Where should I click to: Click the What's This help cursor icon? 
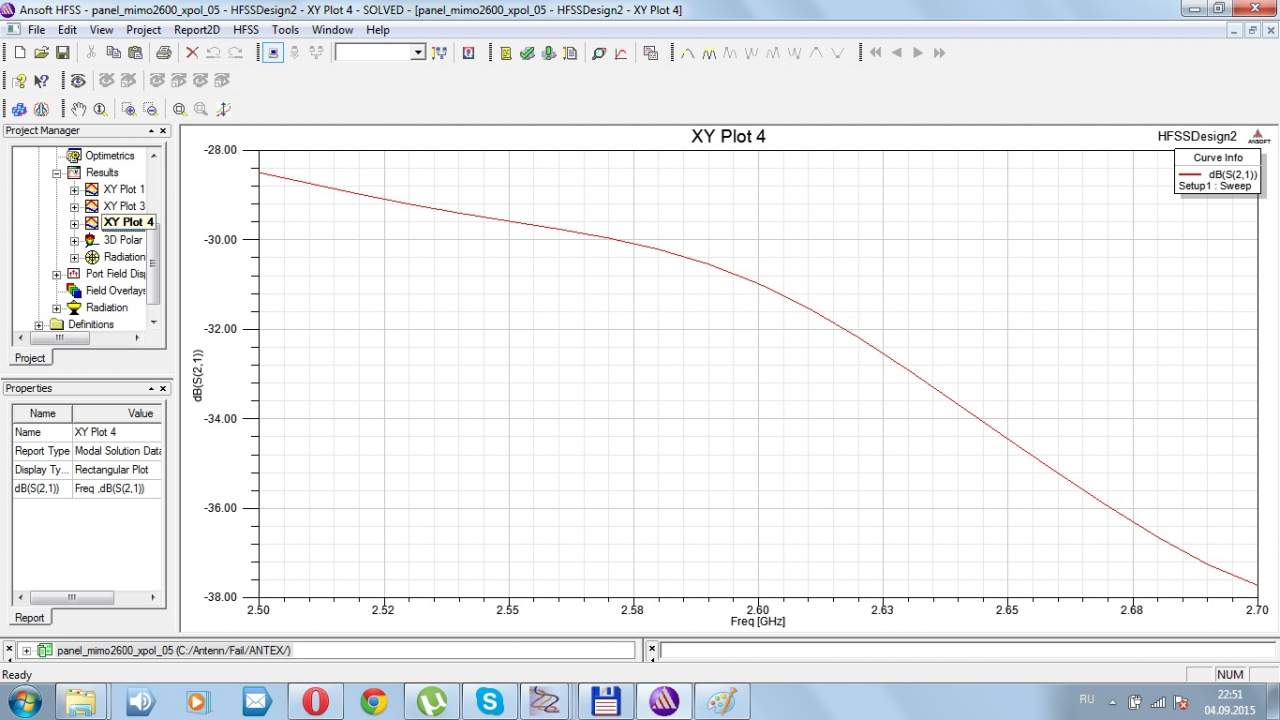[x=41, y=81]
